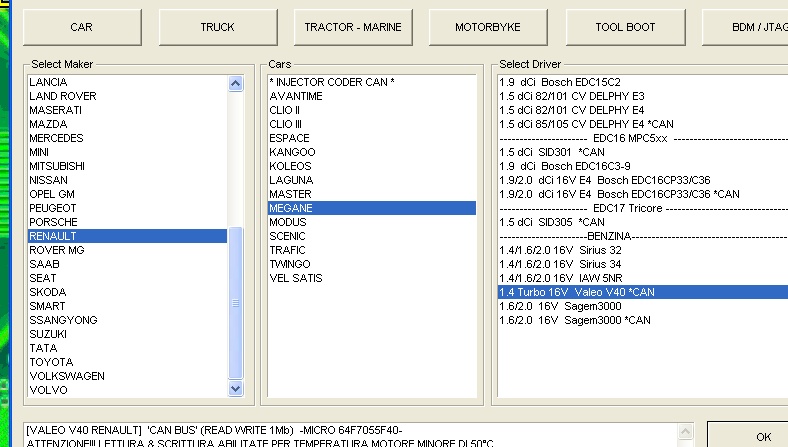Select MERCEDES as the maker
Viewport: 788px width, 447px height.
pos(56,138)
